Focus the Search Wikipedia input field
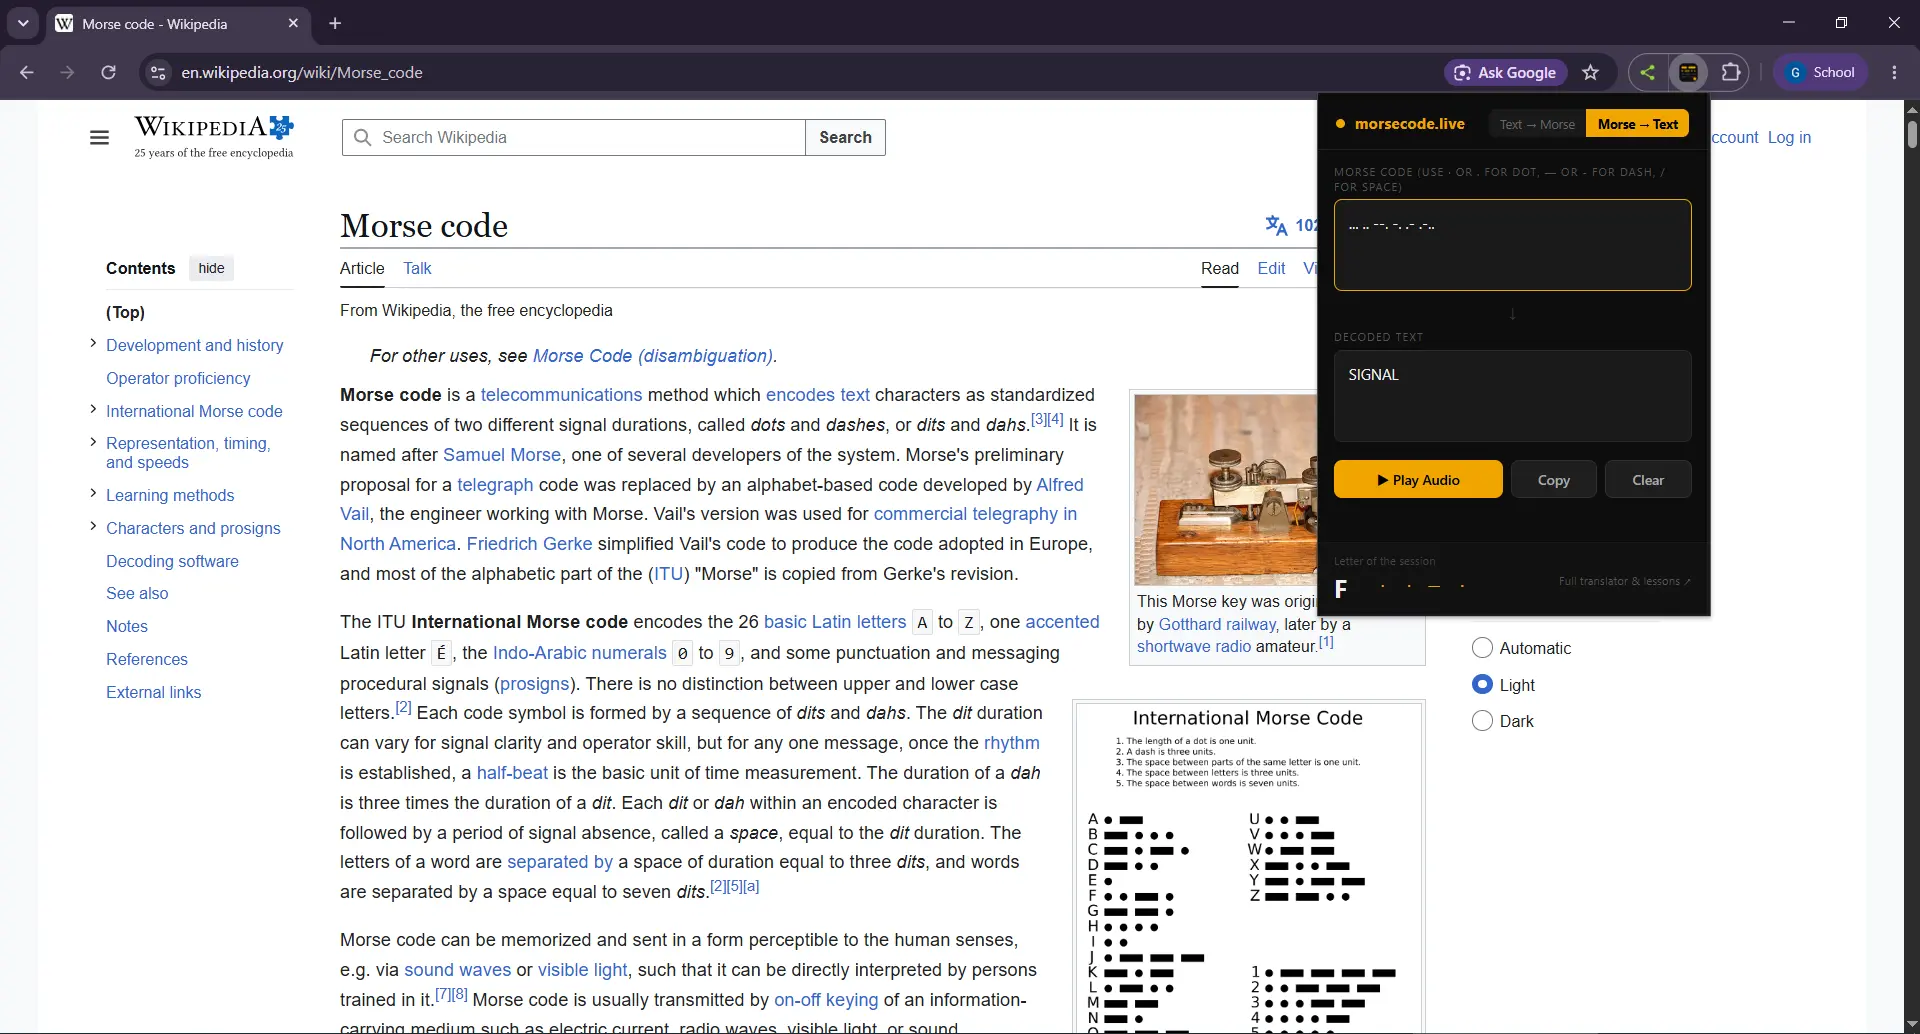The width and height of the screenshot is (1920, 1034). [x=574, y=137]
